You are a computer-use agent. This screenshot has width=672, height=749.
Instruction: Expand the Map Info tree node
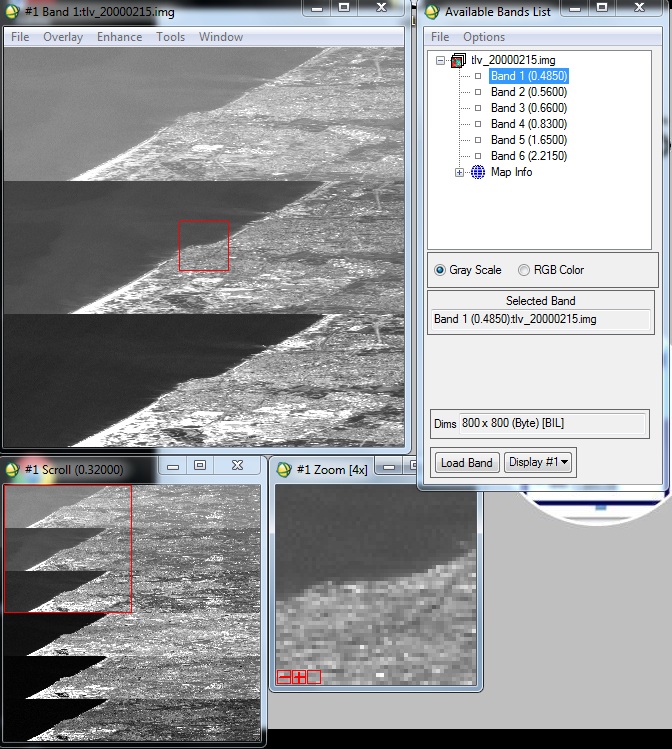459,172
